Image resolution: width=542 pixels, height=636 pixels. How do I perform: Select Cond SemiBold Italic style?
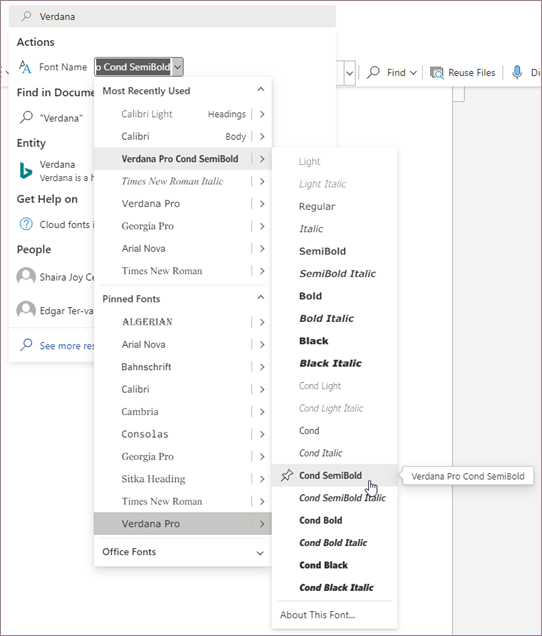(x=334, y=498)
